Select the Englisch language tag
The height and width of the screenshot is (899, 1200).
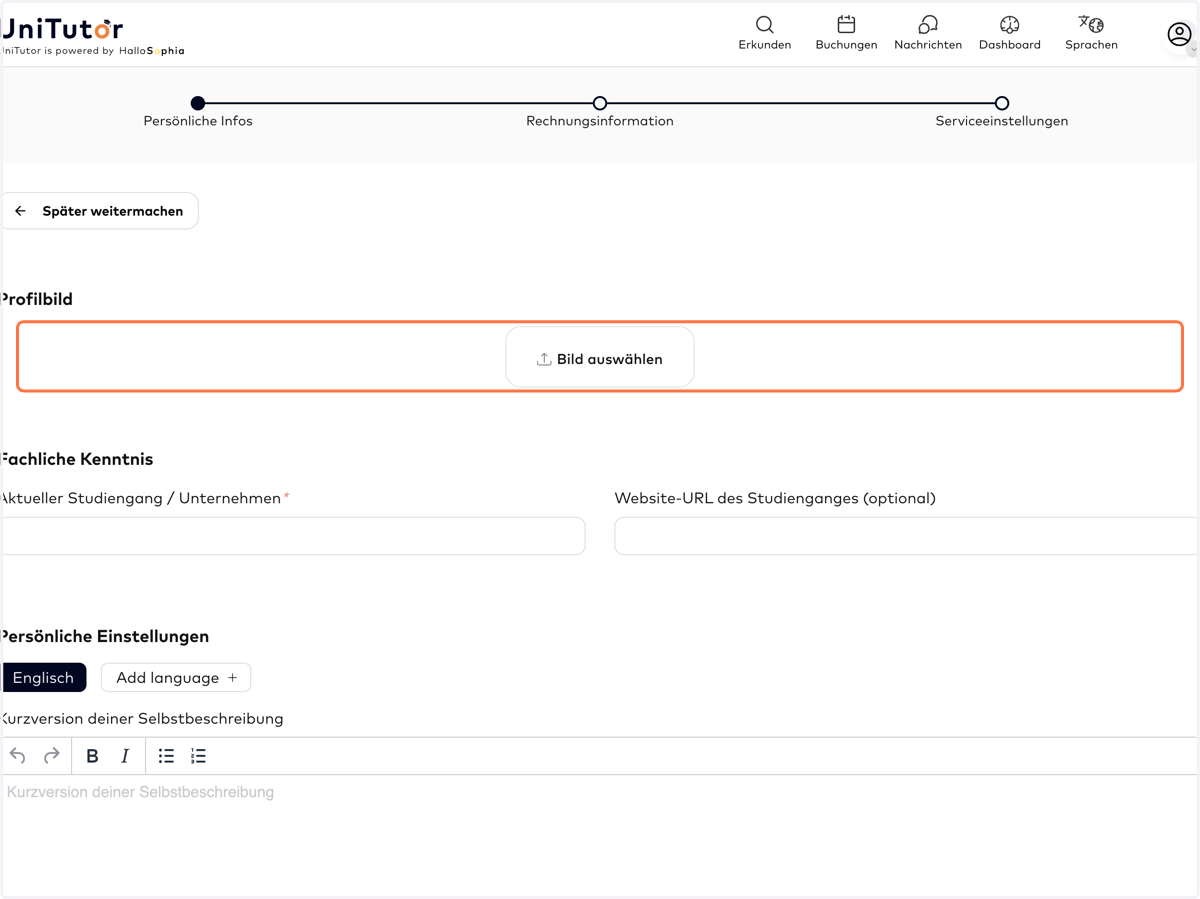(x=43, y=678)
